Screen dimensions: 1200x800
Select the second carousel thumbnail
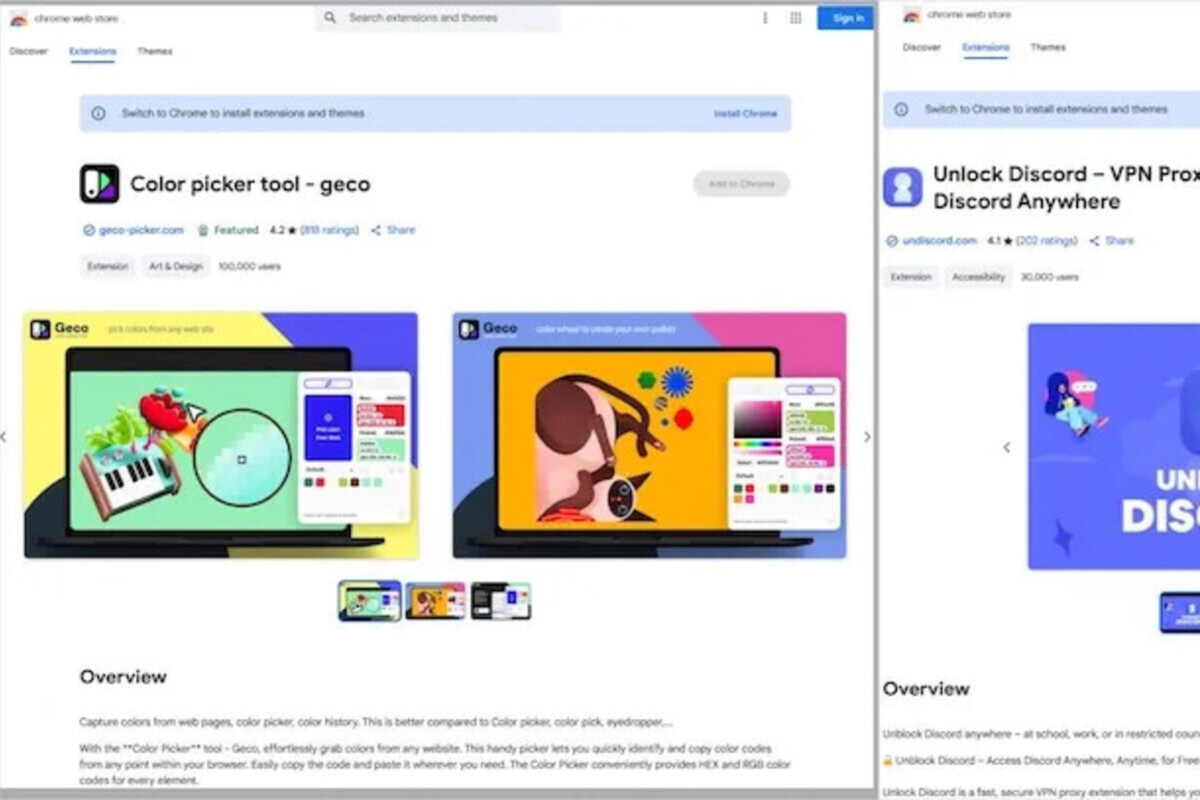click(435, 601)
